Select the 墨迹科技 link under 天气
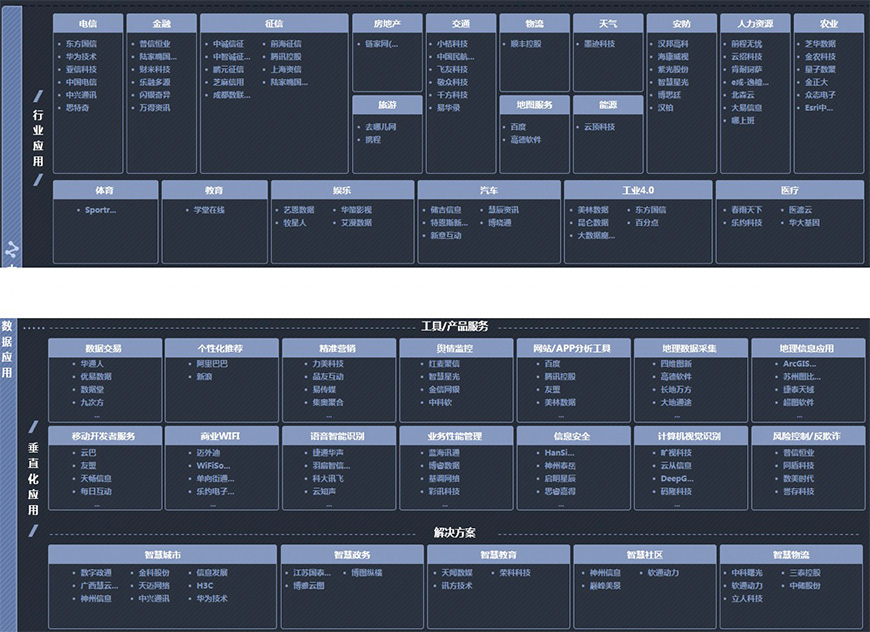870x632 pixels. (599, 44)
